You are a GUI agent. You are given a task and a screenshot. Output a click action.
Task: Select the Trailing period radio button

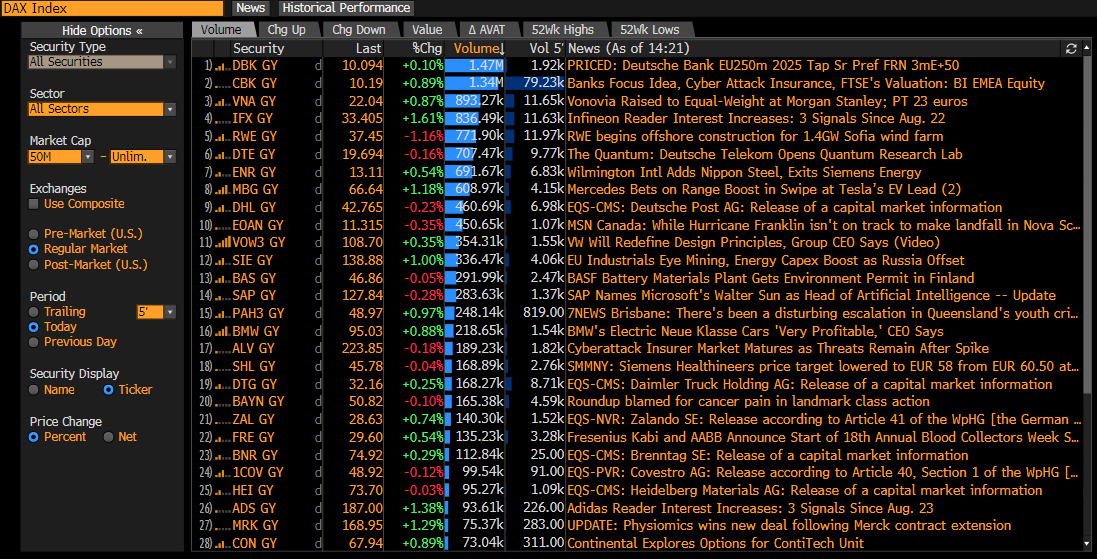click(x=33, y=312)
